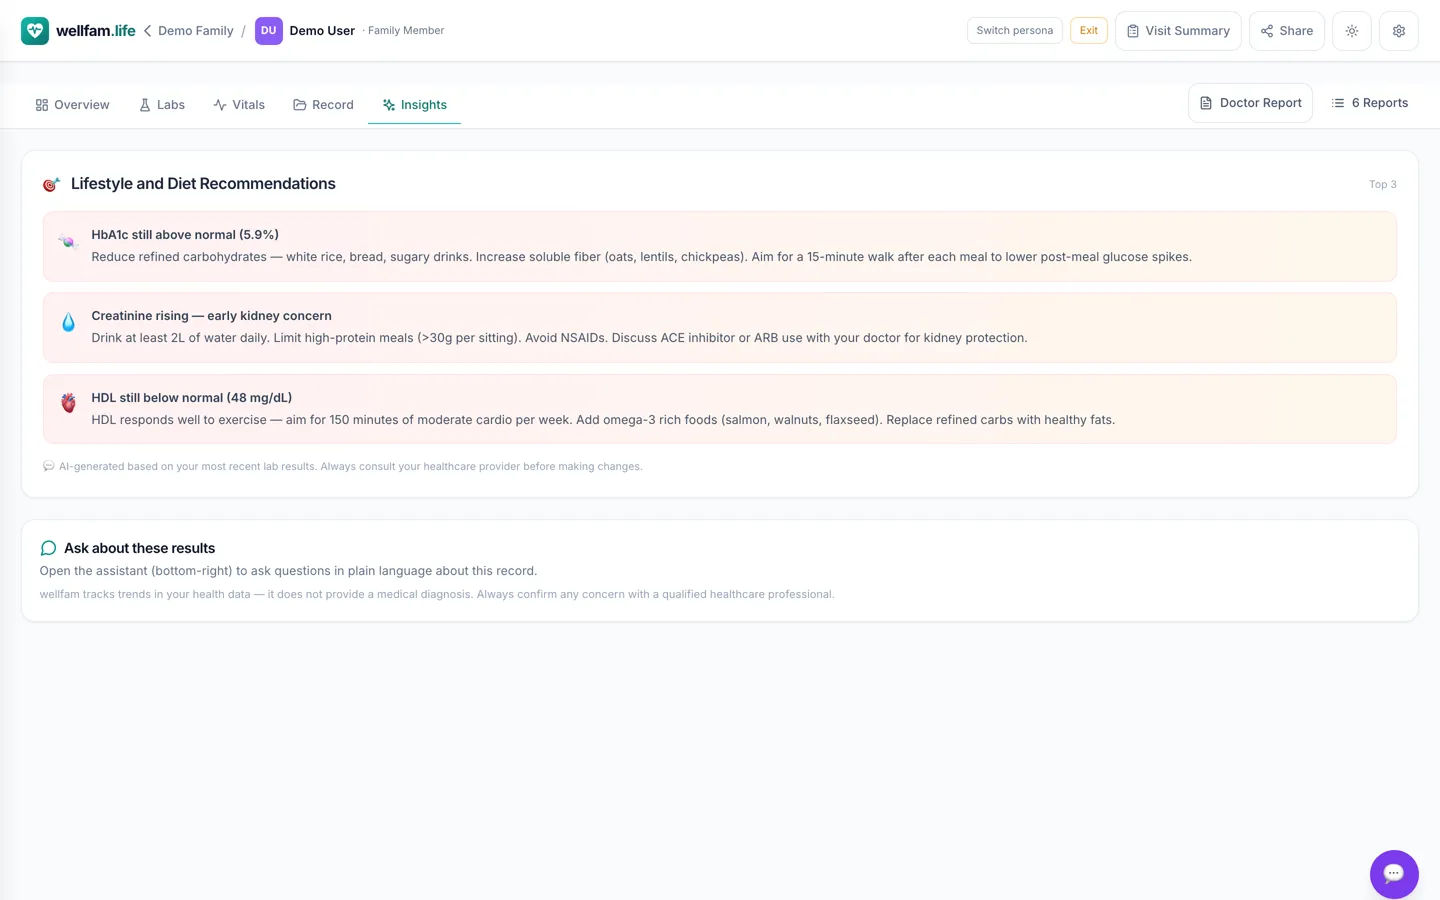1440x900 pixels.
Task: Click the speech bubble icon beside Ask heading
Action: 48,548
